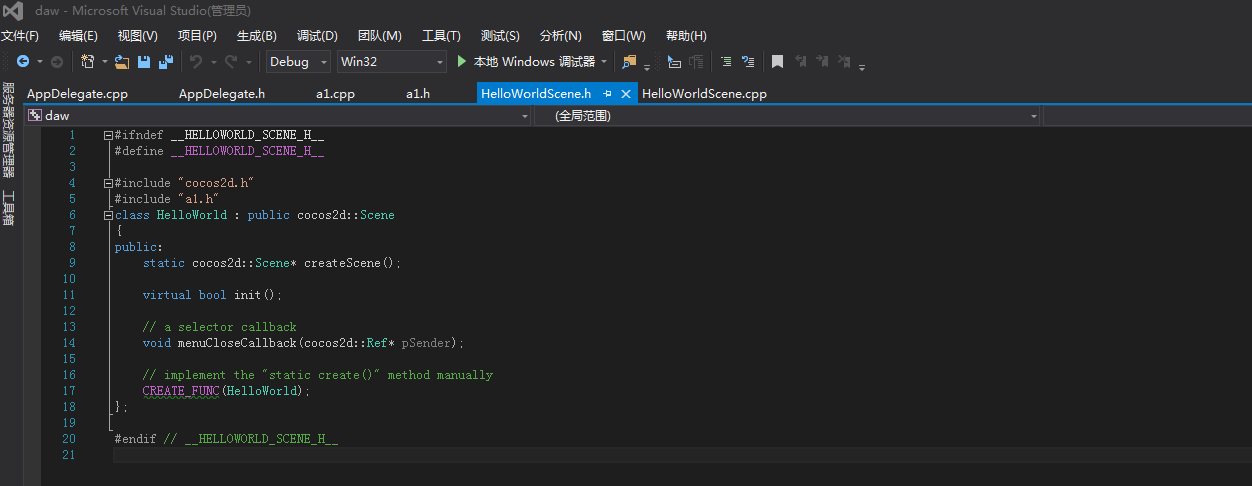Open the Win32 platform dropdown

coord(391,62)
